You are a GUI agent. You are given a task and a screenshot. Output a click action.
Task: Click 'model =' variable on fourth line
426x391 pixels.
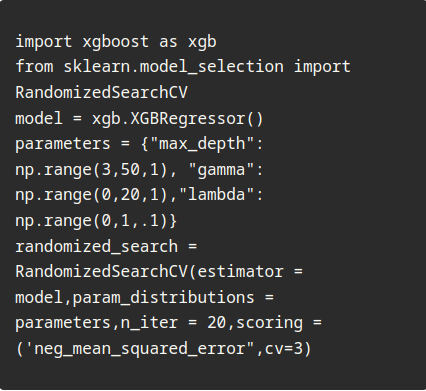tap(48, 119)
